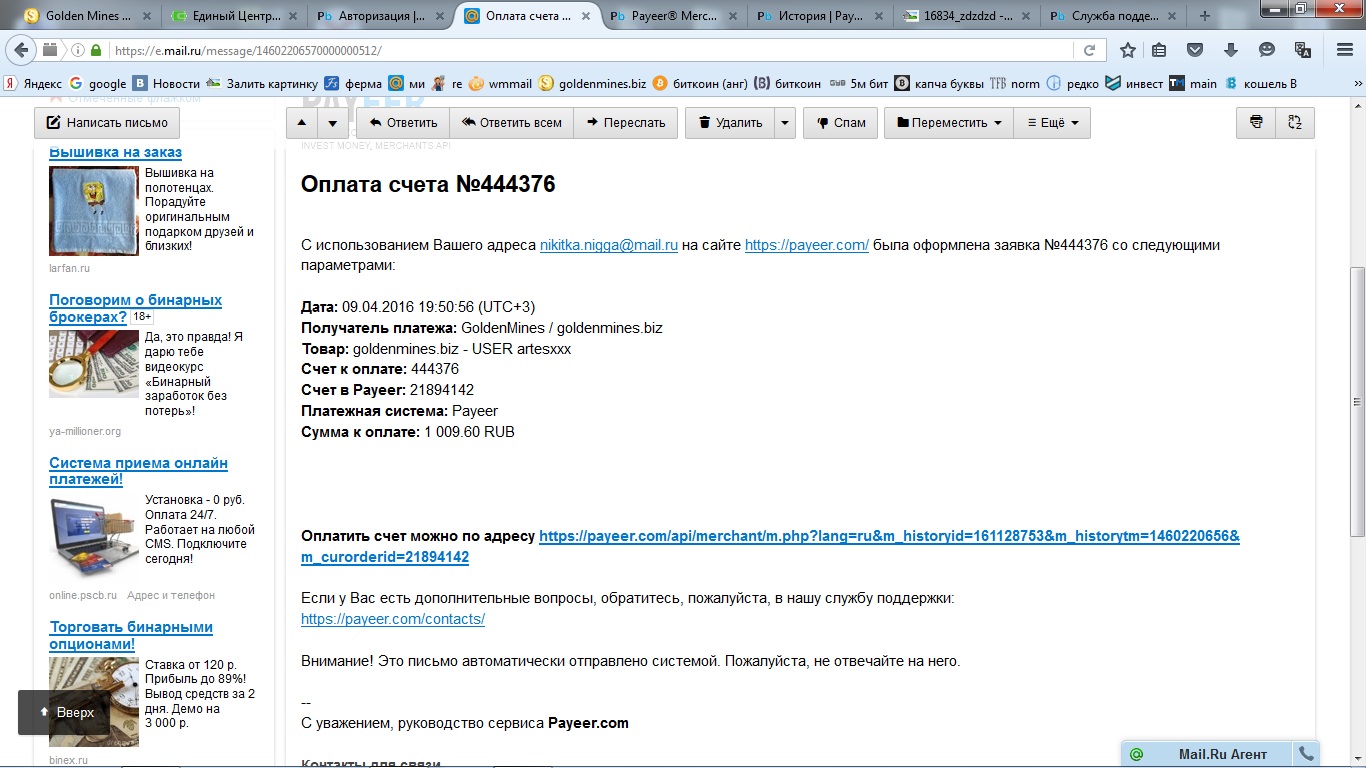The width and height of the screenshot is (1366, 768).
Task: Open the Яндекс bookmark
Action: [x=33, y=84]
